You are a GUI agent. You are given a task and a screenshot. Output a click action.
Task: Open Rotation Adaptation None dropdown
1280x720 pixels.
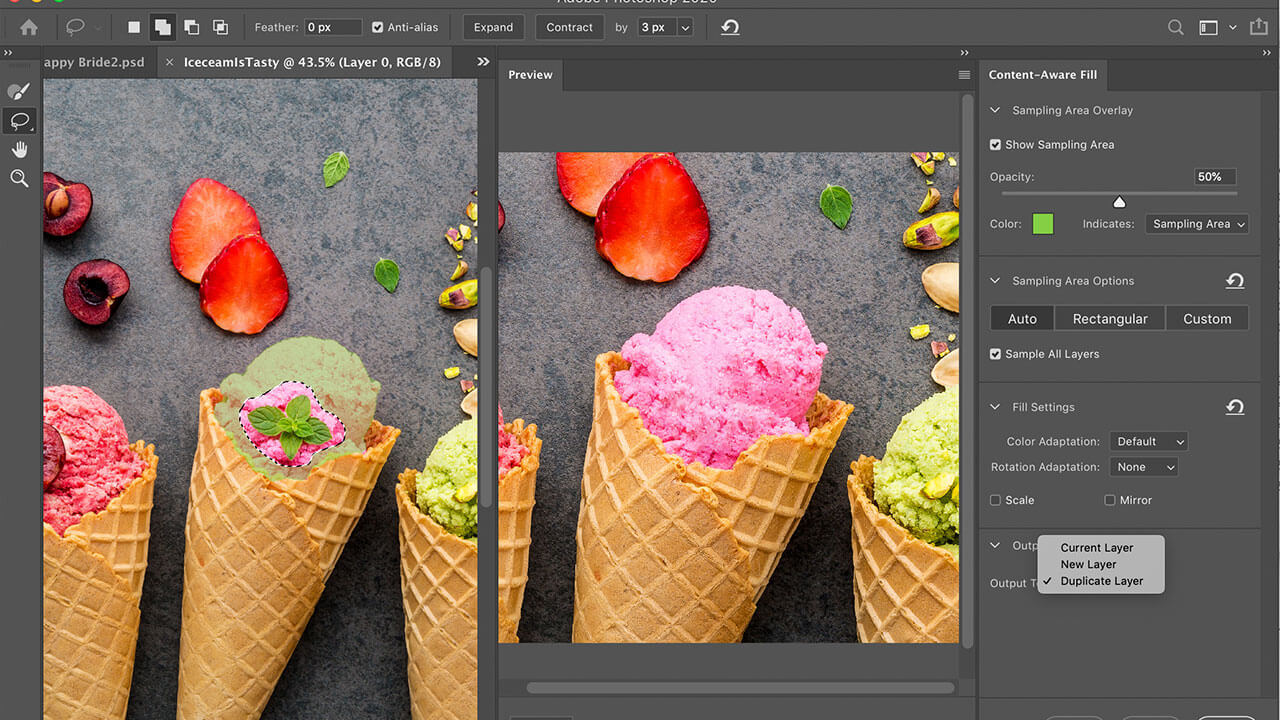point(1143,467)
